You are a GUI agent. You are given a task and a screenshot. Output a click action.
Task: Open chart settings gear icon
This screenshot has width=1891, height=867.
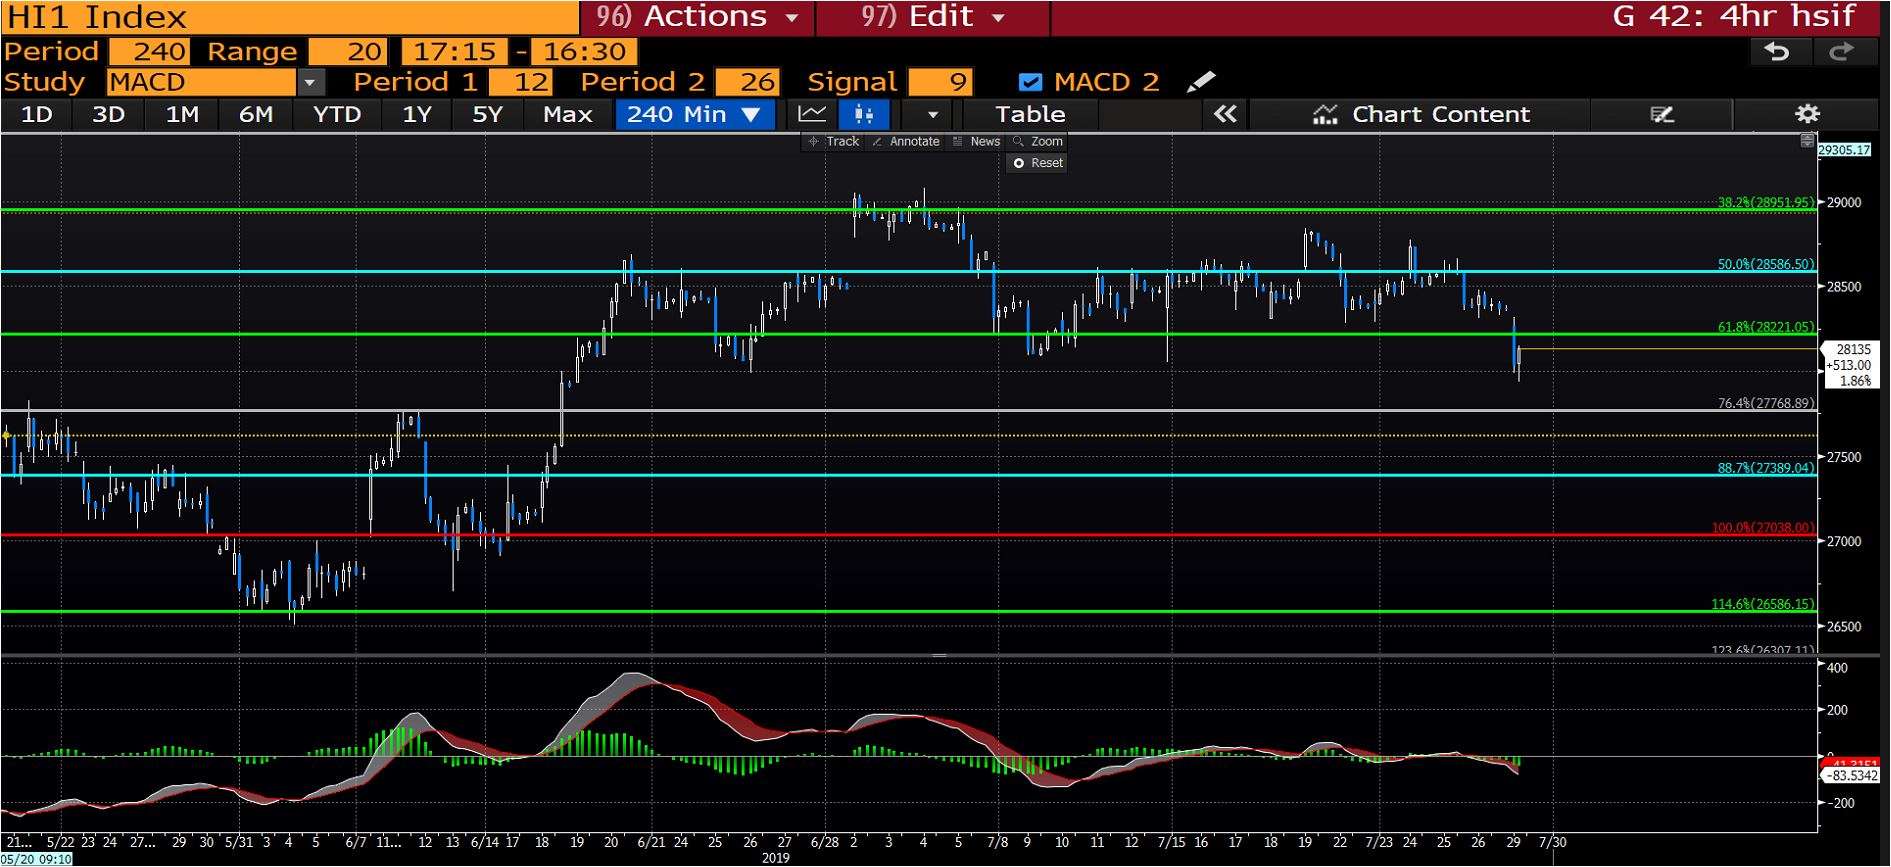tap(1807, 114)
